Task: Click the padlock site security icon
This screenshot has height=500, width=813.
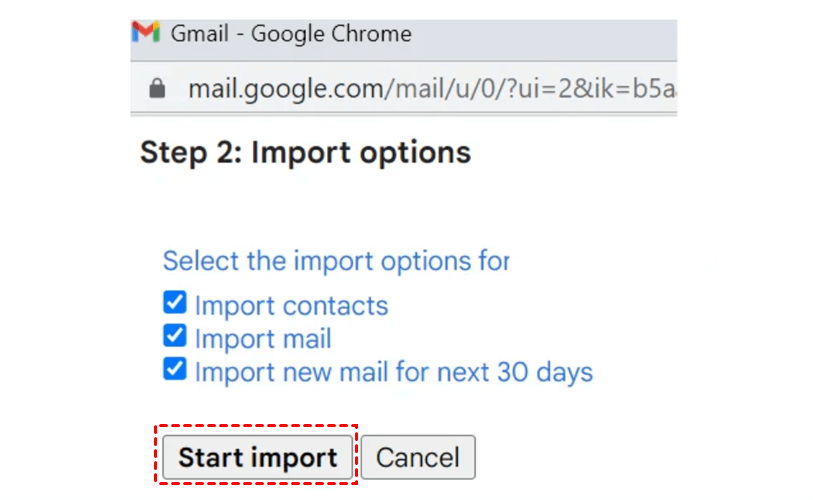Action: pos(156,89)
